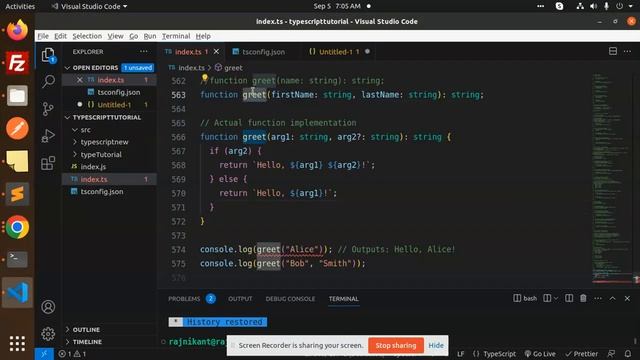Open terminal panel more actions ellipsis

[x=598, y=298]
